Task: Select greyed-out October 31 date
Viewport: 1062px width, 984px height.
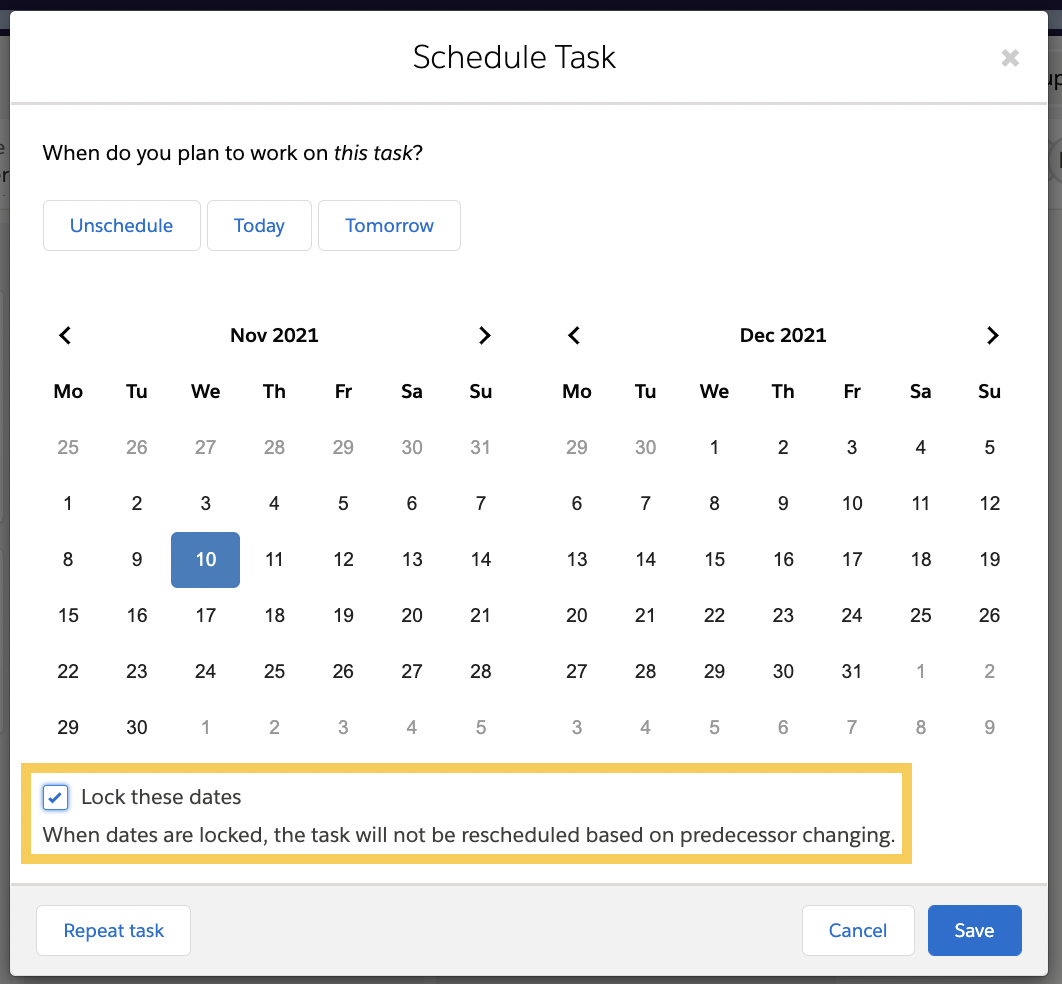Action: coord(480,447)
